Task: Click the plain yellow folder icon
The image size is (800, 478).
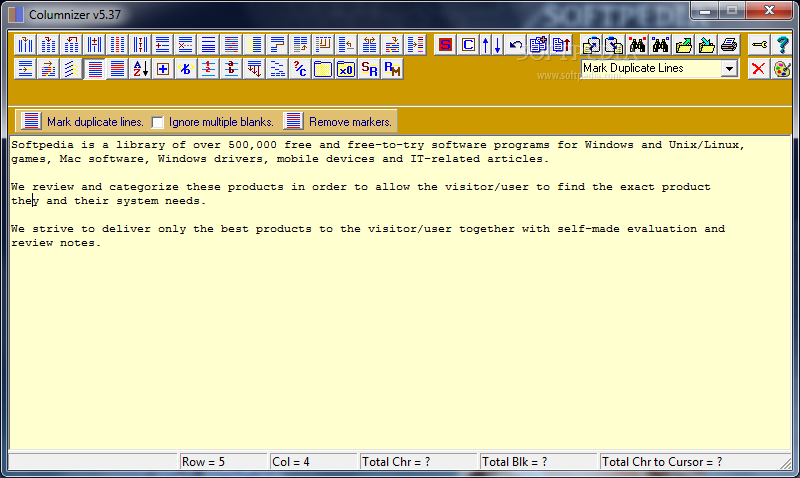Action: click(x=323, y=69)
